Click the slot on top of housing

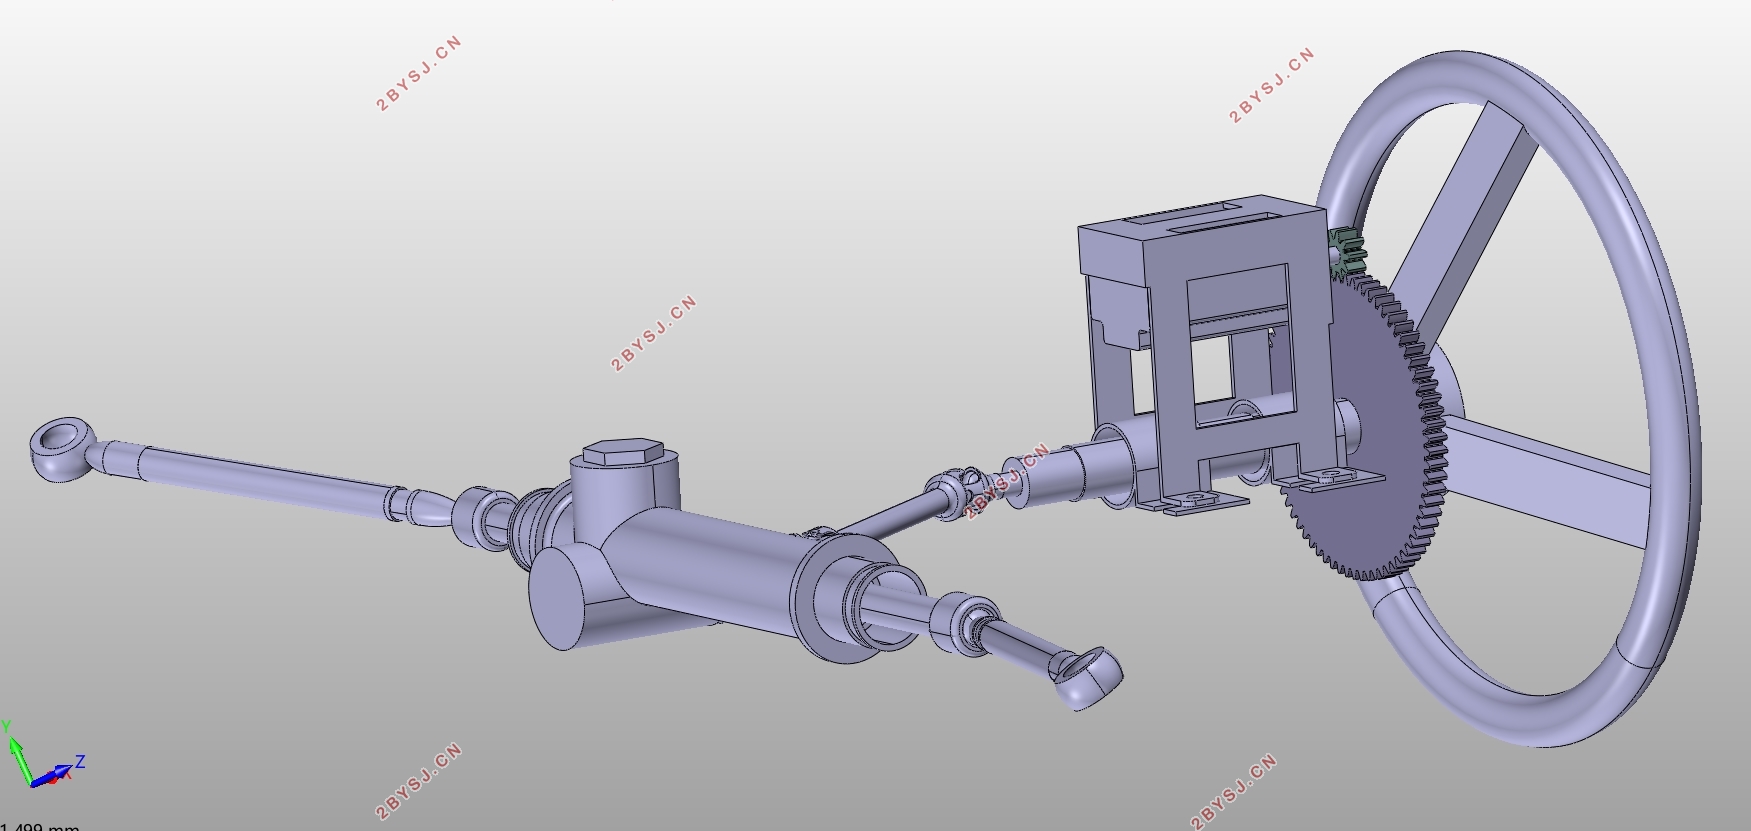tap(1183, 212)
